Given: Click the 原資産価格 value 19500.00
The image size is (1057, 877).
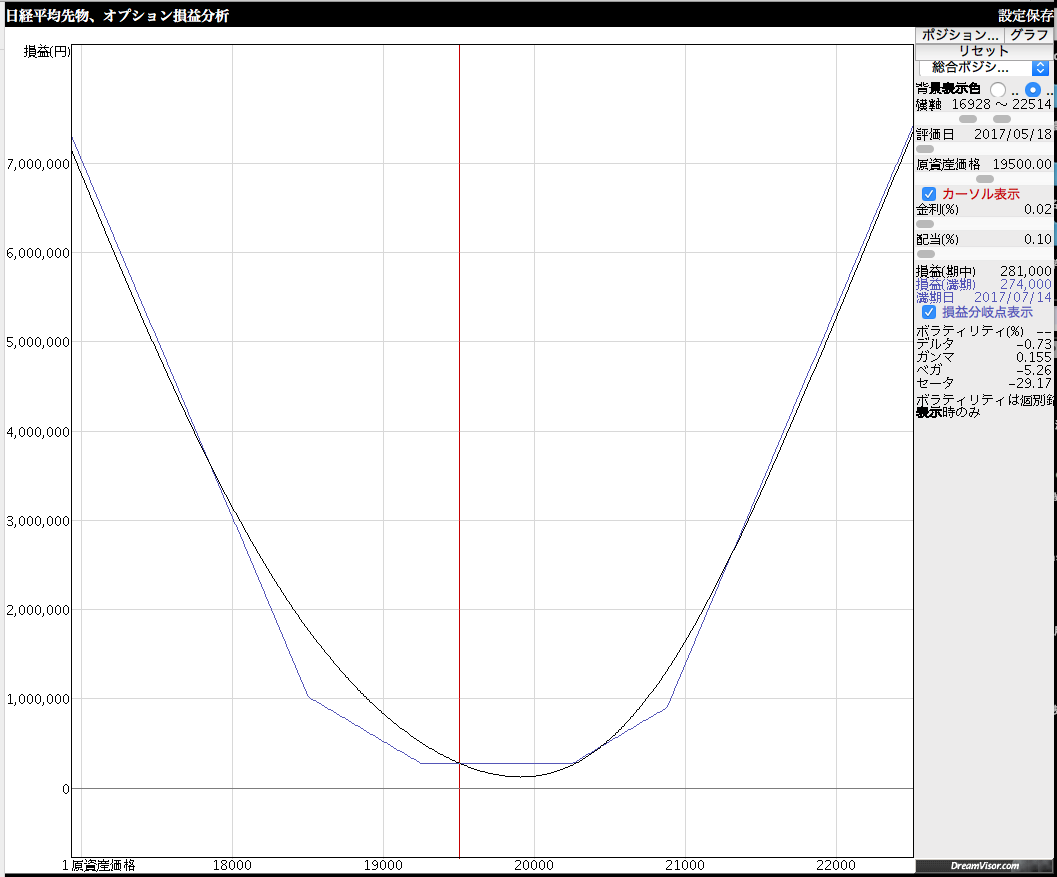Looking at the screenshot, I should [x=1021, y=164].
